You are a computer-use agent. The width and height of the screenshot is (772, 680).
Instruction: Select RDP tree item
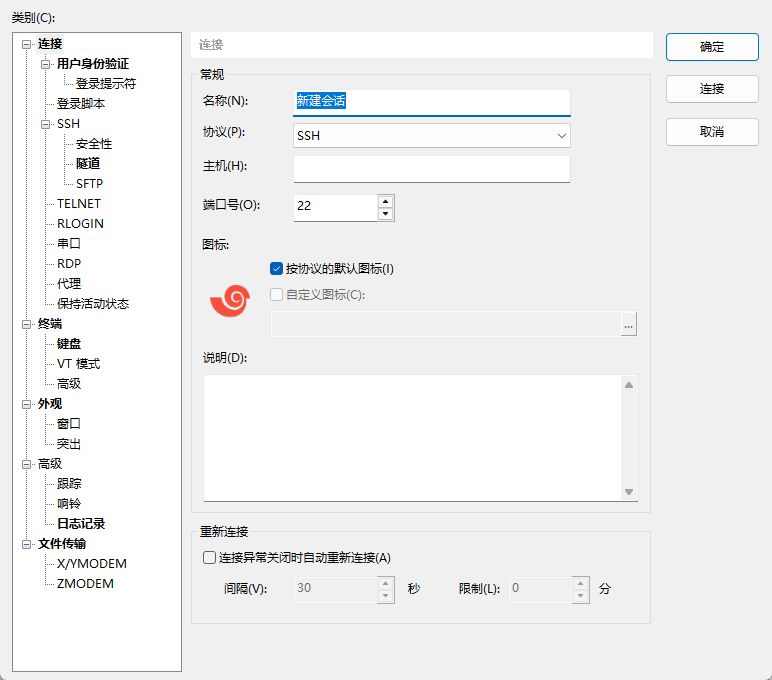69,264
